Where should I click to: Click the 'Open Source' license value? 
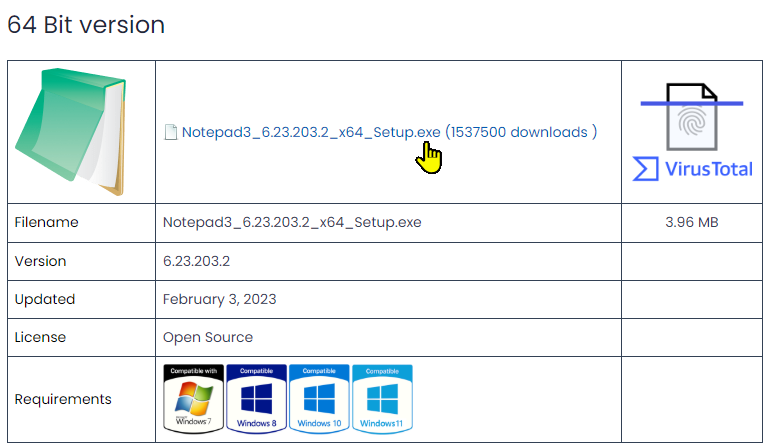pos(208,338)
